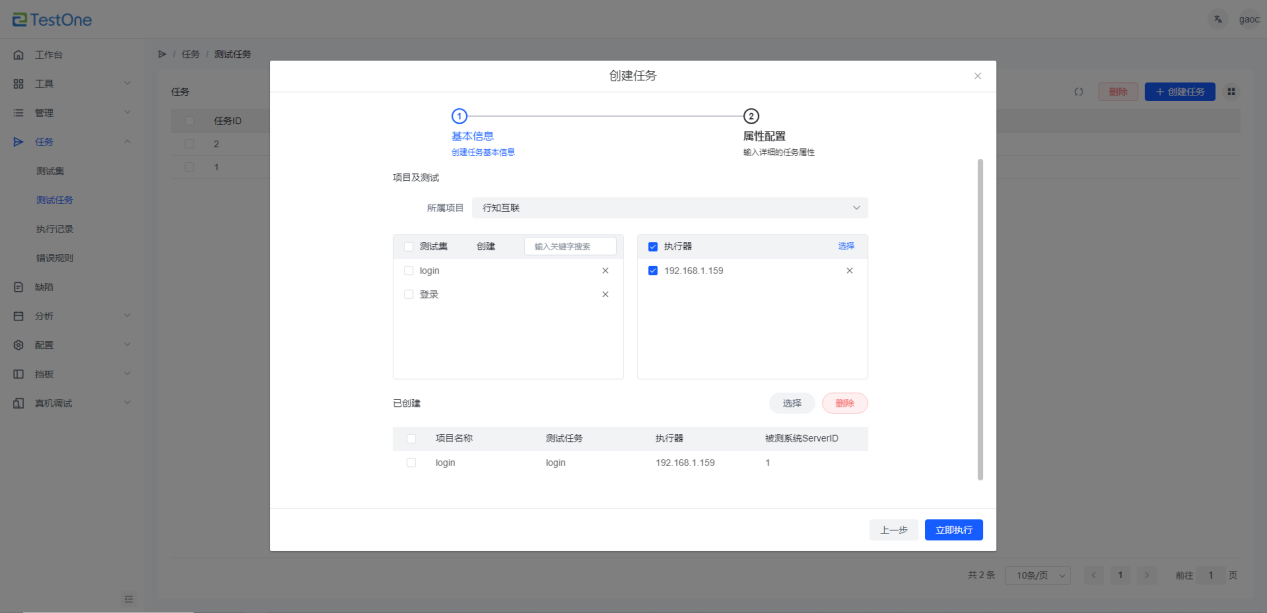Click the 创建 link beside 测试集
Screen dimensions: 1267x613
[x=486, y=246]
